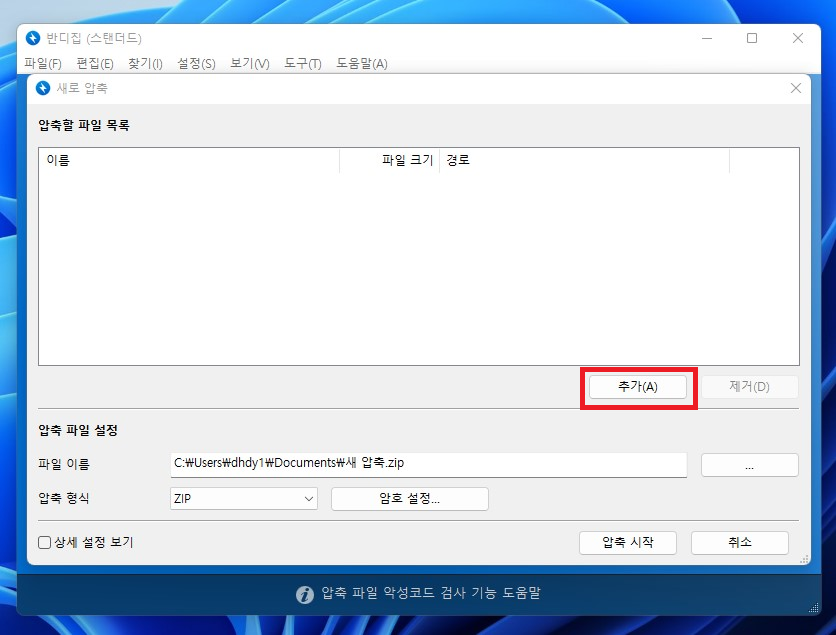Open the 설정(S) menu
Screen dimensions: 836x635
pos(196,64)
